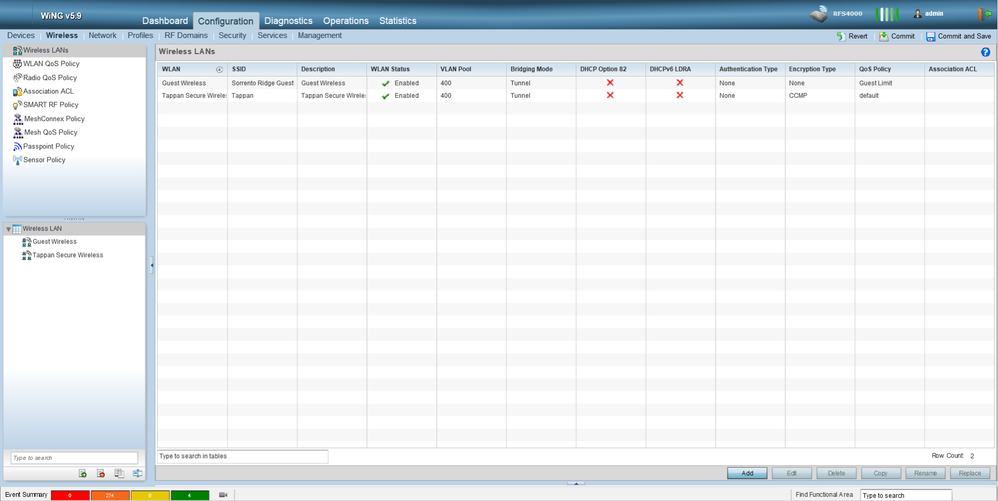Select Tappan Secure Wireless in tree
The image size is (998, 501).
pyautogui.click(x=67, y=255)
